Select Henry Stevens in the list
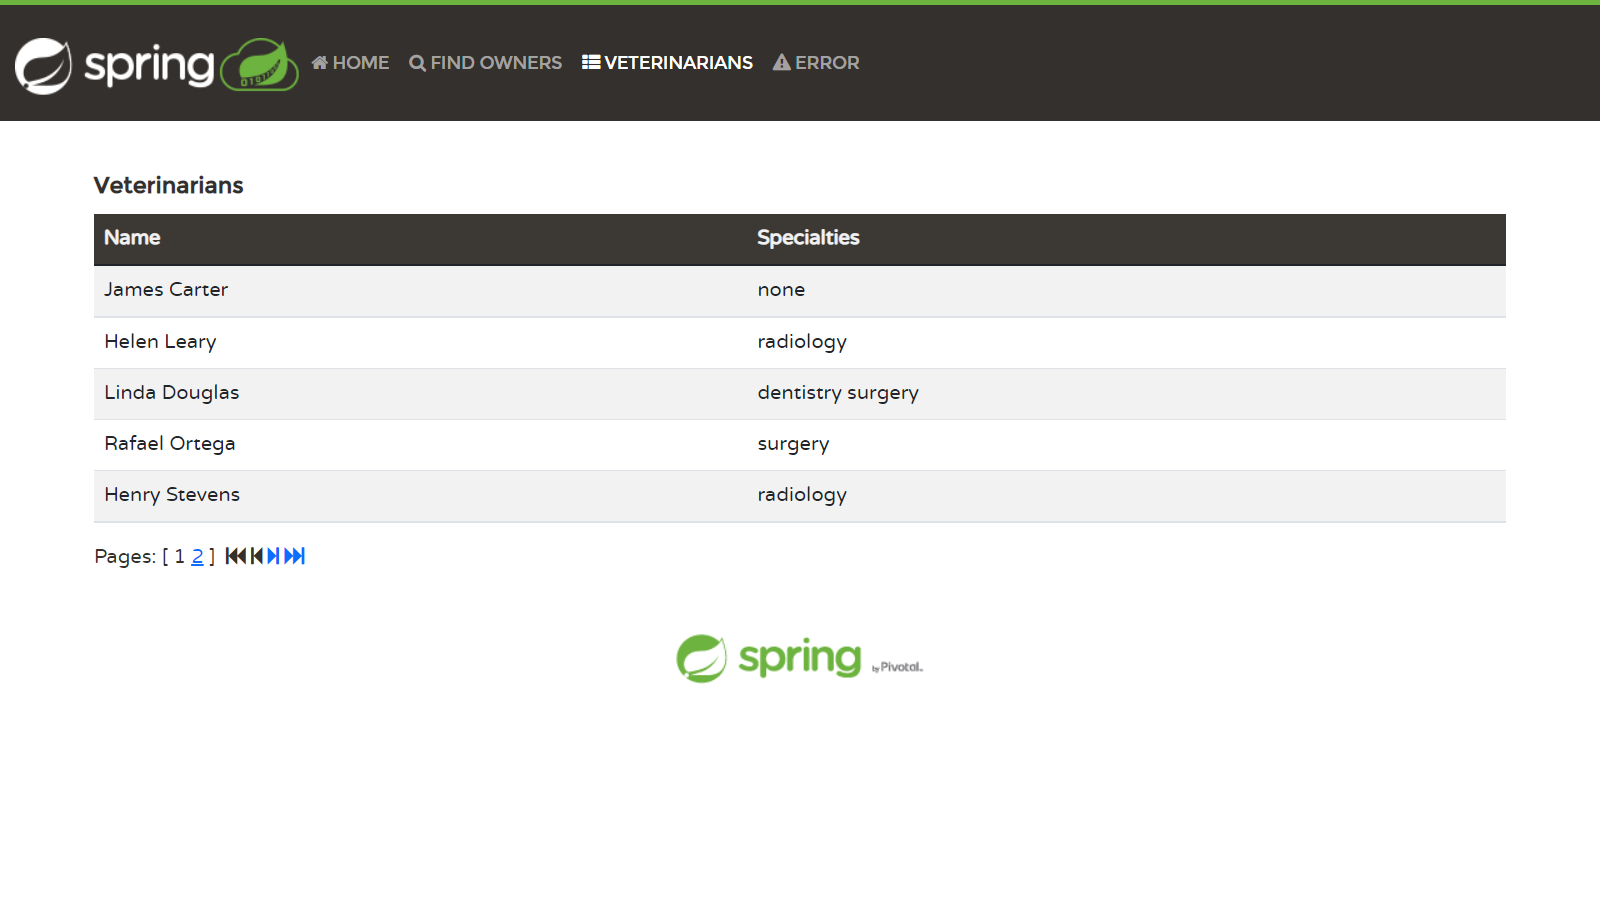This screenshot has width=1600, height=900. pos(172,495)
